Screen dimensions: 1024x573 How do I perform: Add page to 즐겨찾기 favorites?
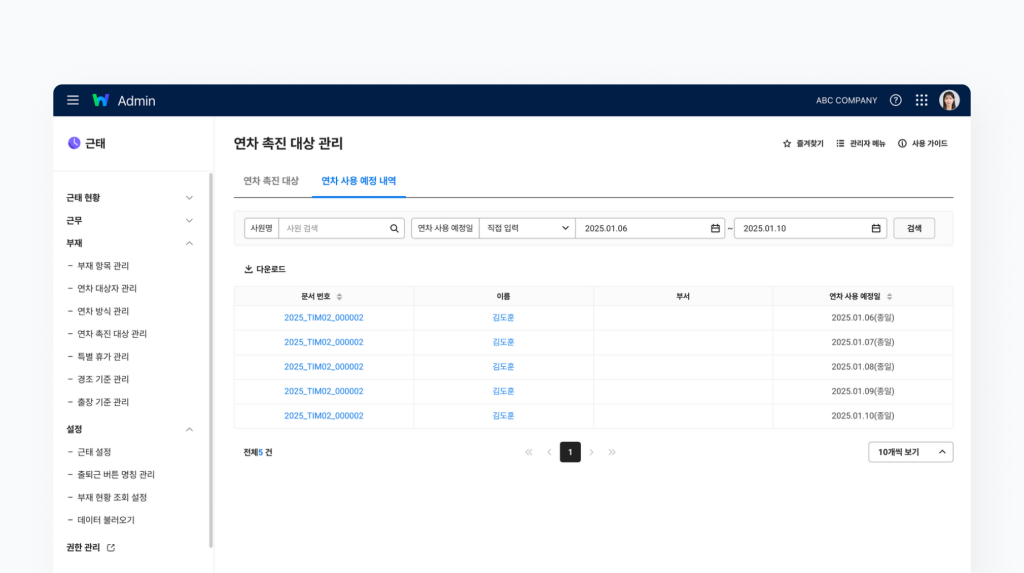803,143
